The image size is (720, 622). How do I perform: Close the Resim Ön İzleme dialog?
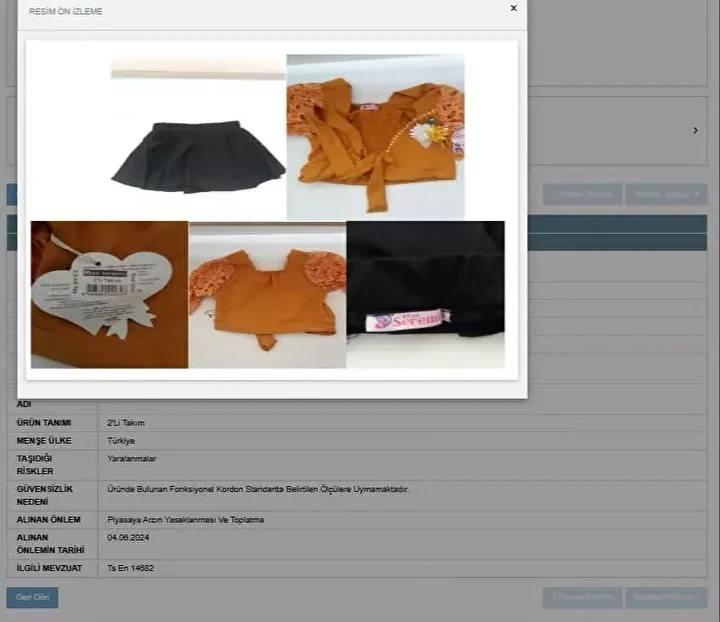(514, 9)
